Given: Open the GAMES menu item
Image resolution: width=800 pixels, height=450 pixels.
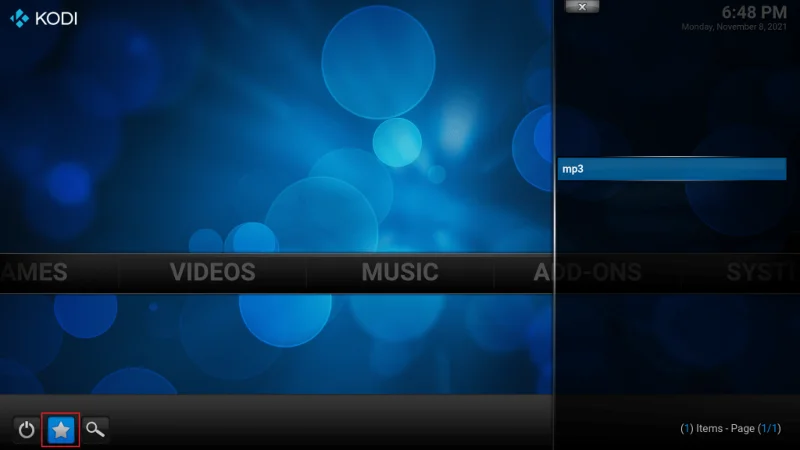Looking at the screenshot, I should (x=34, y=272).
